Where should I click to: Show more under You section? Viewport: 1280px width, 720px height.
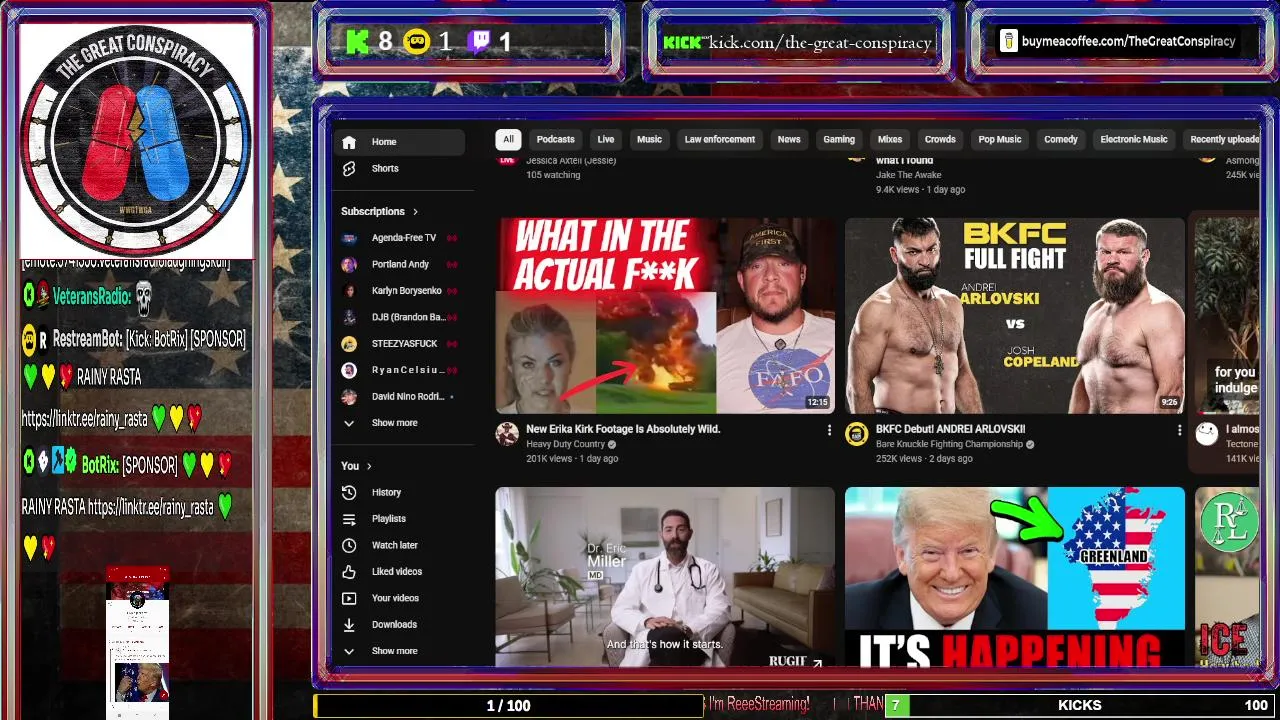click(399, 651)
